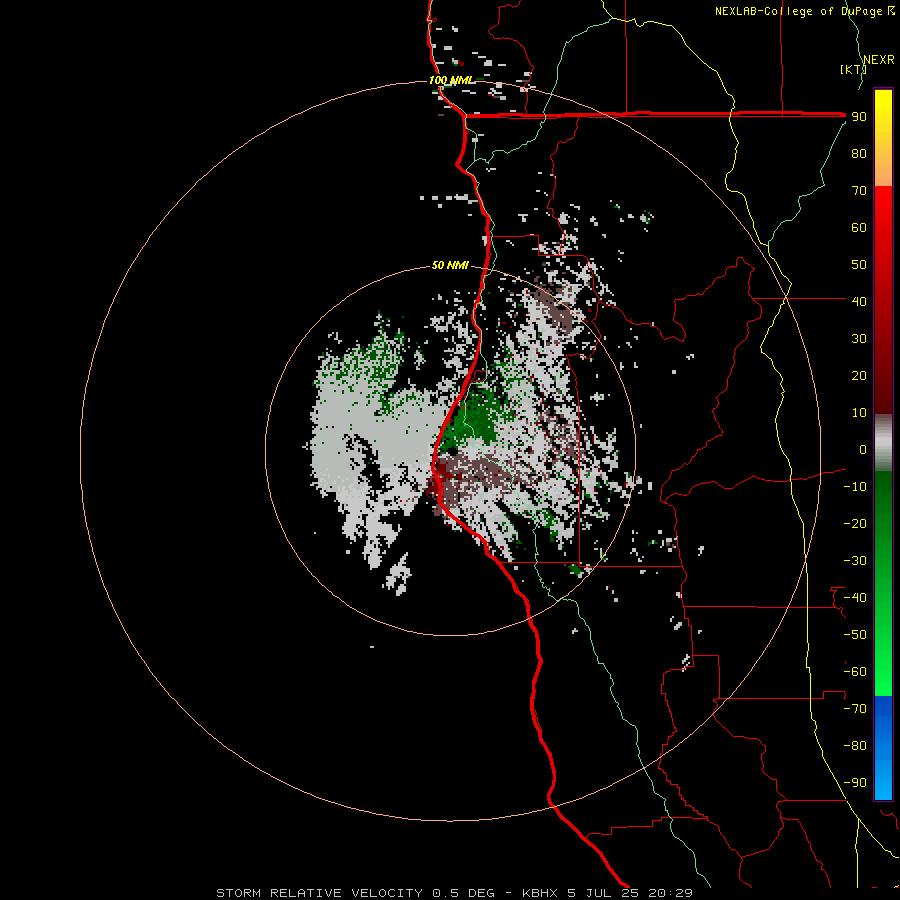This screenshot has width=900, height=900.
Task: Click the -10 value on the velocity scale
Action: 855,487
